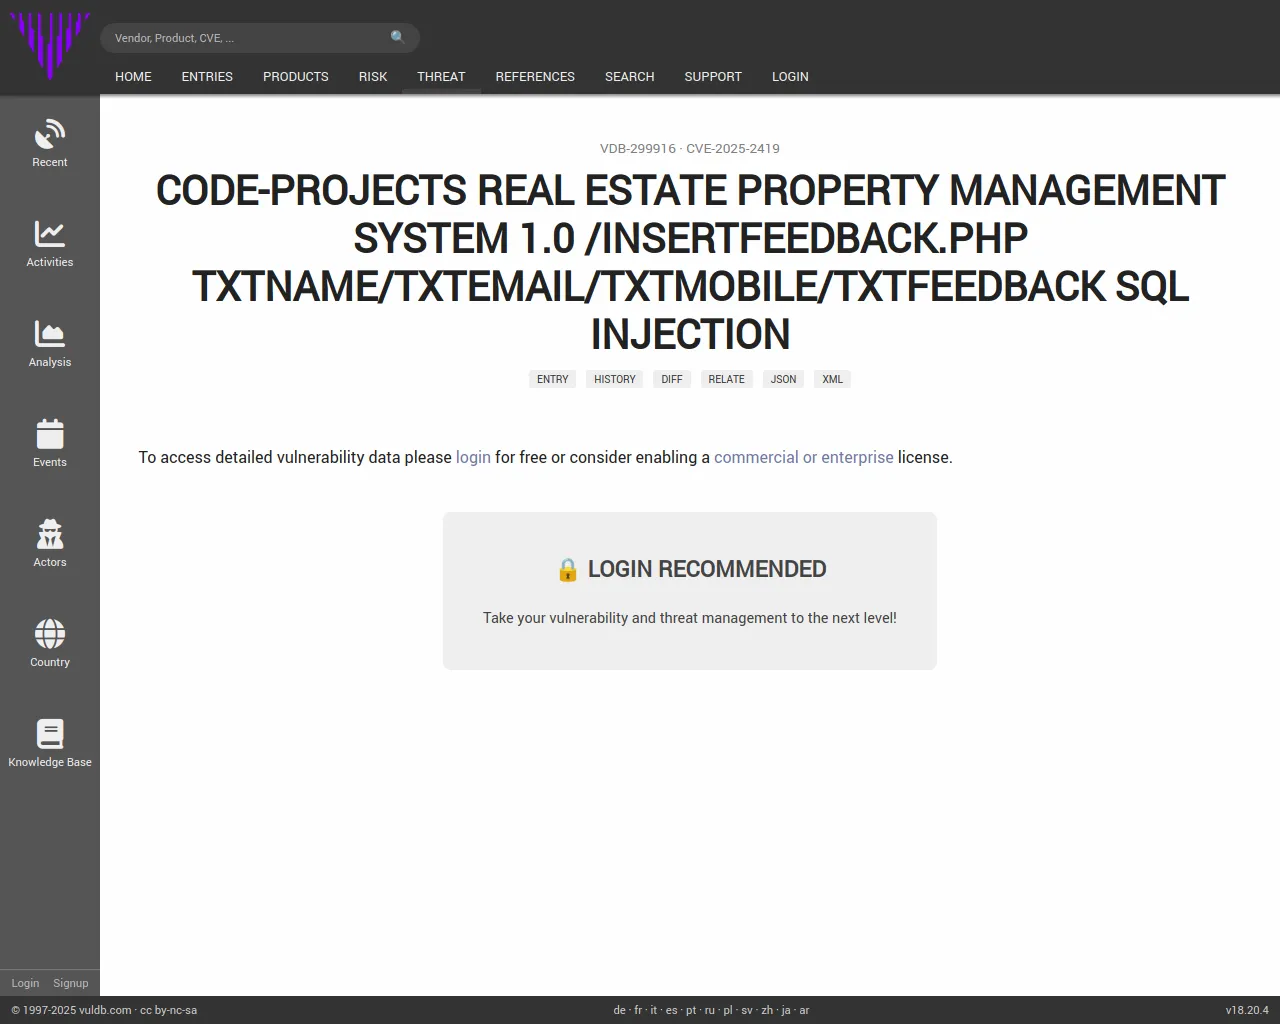The width and height of the screenshot is (1280, 1024).
Task: Click the 'commercial or enterprise' link
Action: point(804,457)
